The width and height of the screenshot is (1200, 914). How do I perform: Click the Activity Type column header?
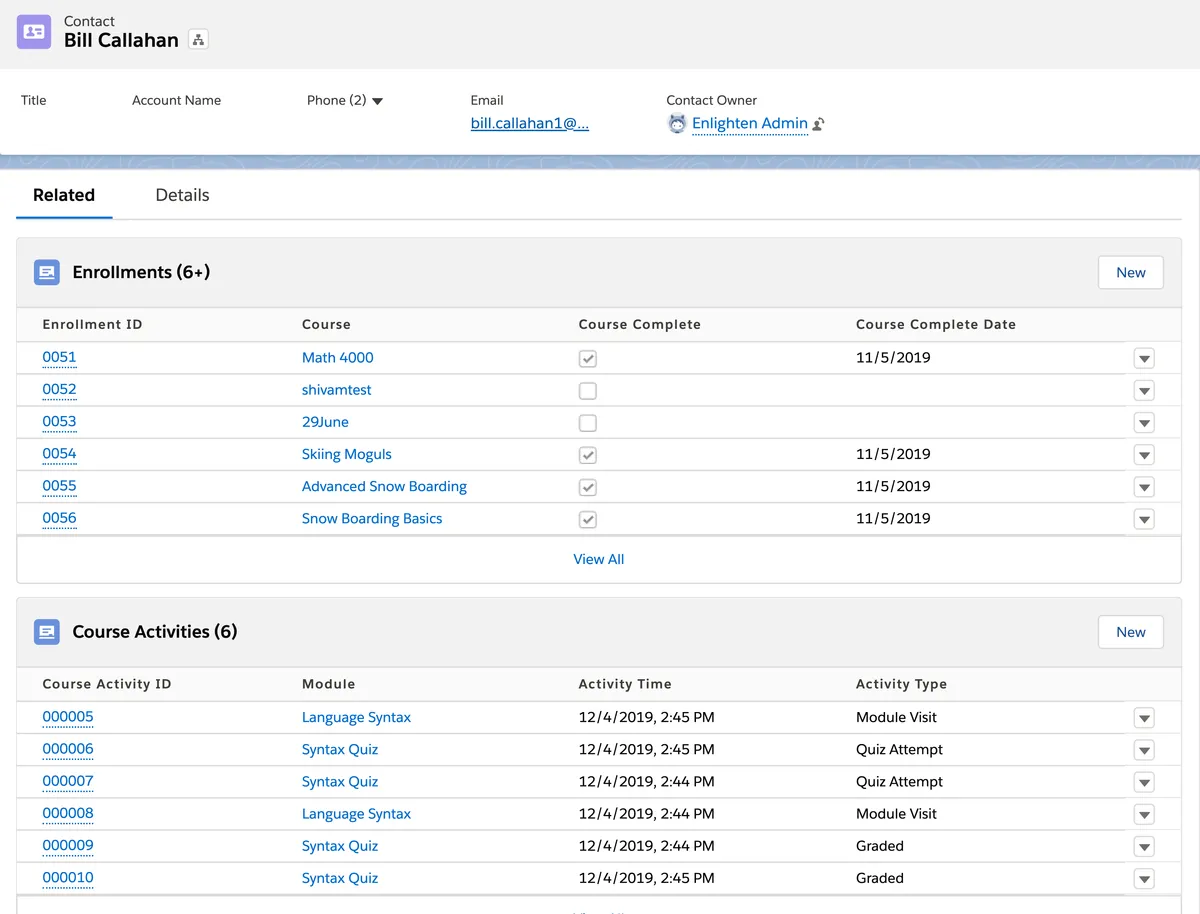point(901,685)
